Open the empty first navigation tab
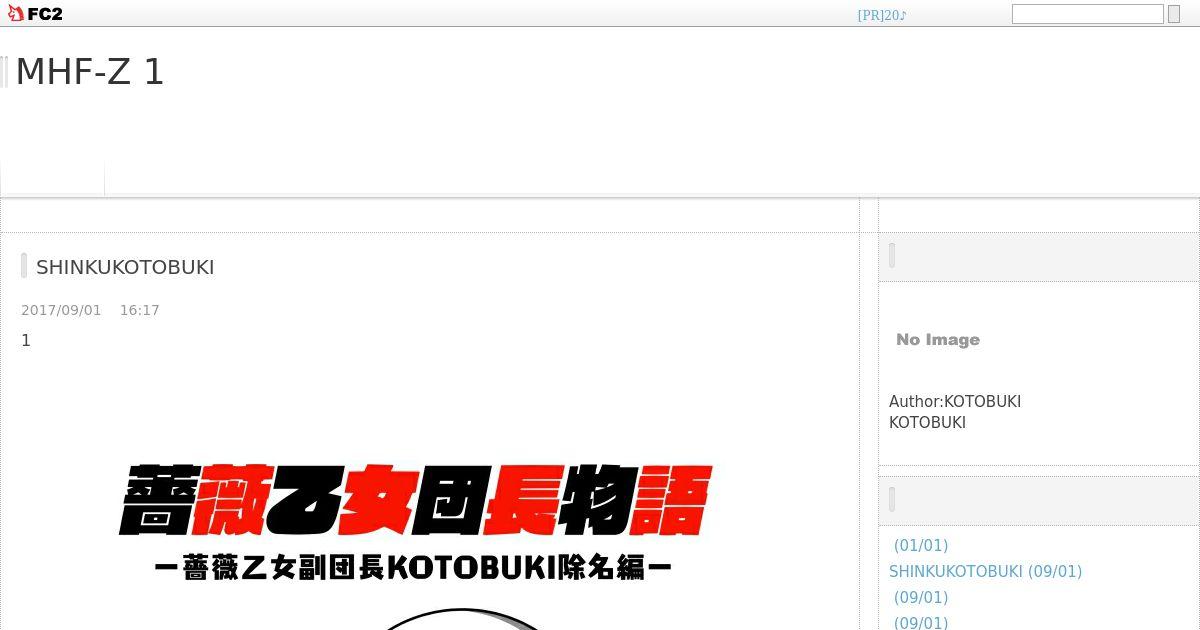Screen dimensions: 1200x630 53,176
